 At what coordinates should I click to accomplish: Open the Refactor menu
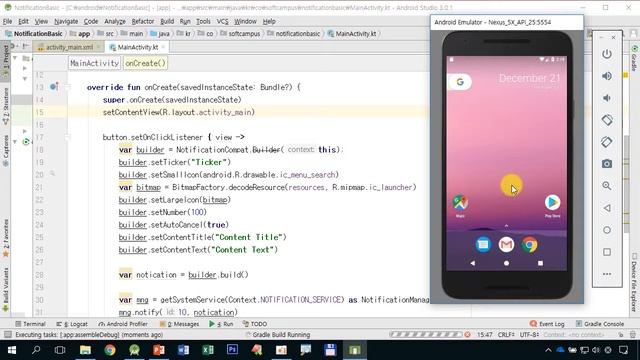coord(143,21)
